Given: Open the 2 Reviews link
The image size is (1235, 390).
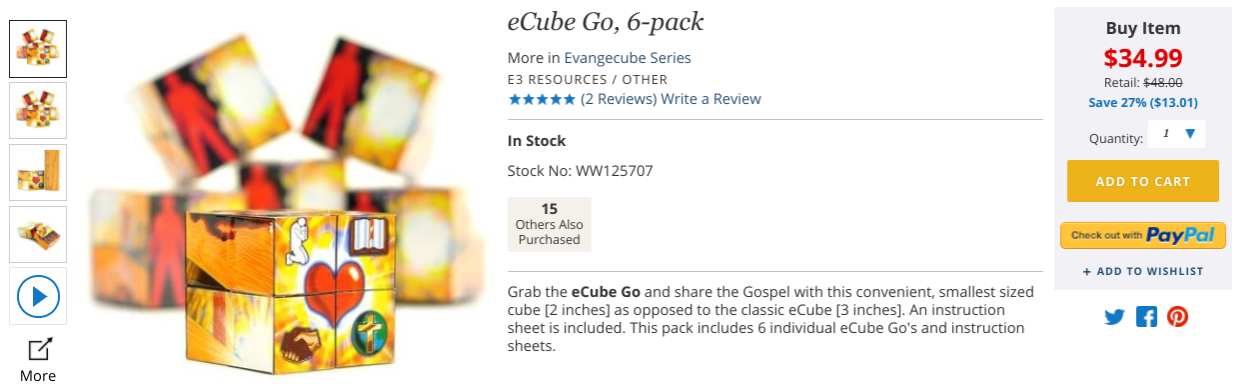Looking at the screenshot, I should (x=618, y=99).
